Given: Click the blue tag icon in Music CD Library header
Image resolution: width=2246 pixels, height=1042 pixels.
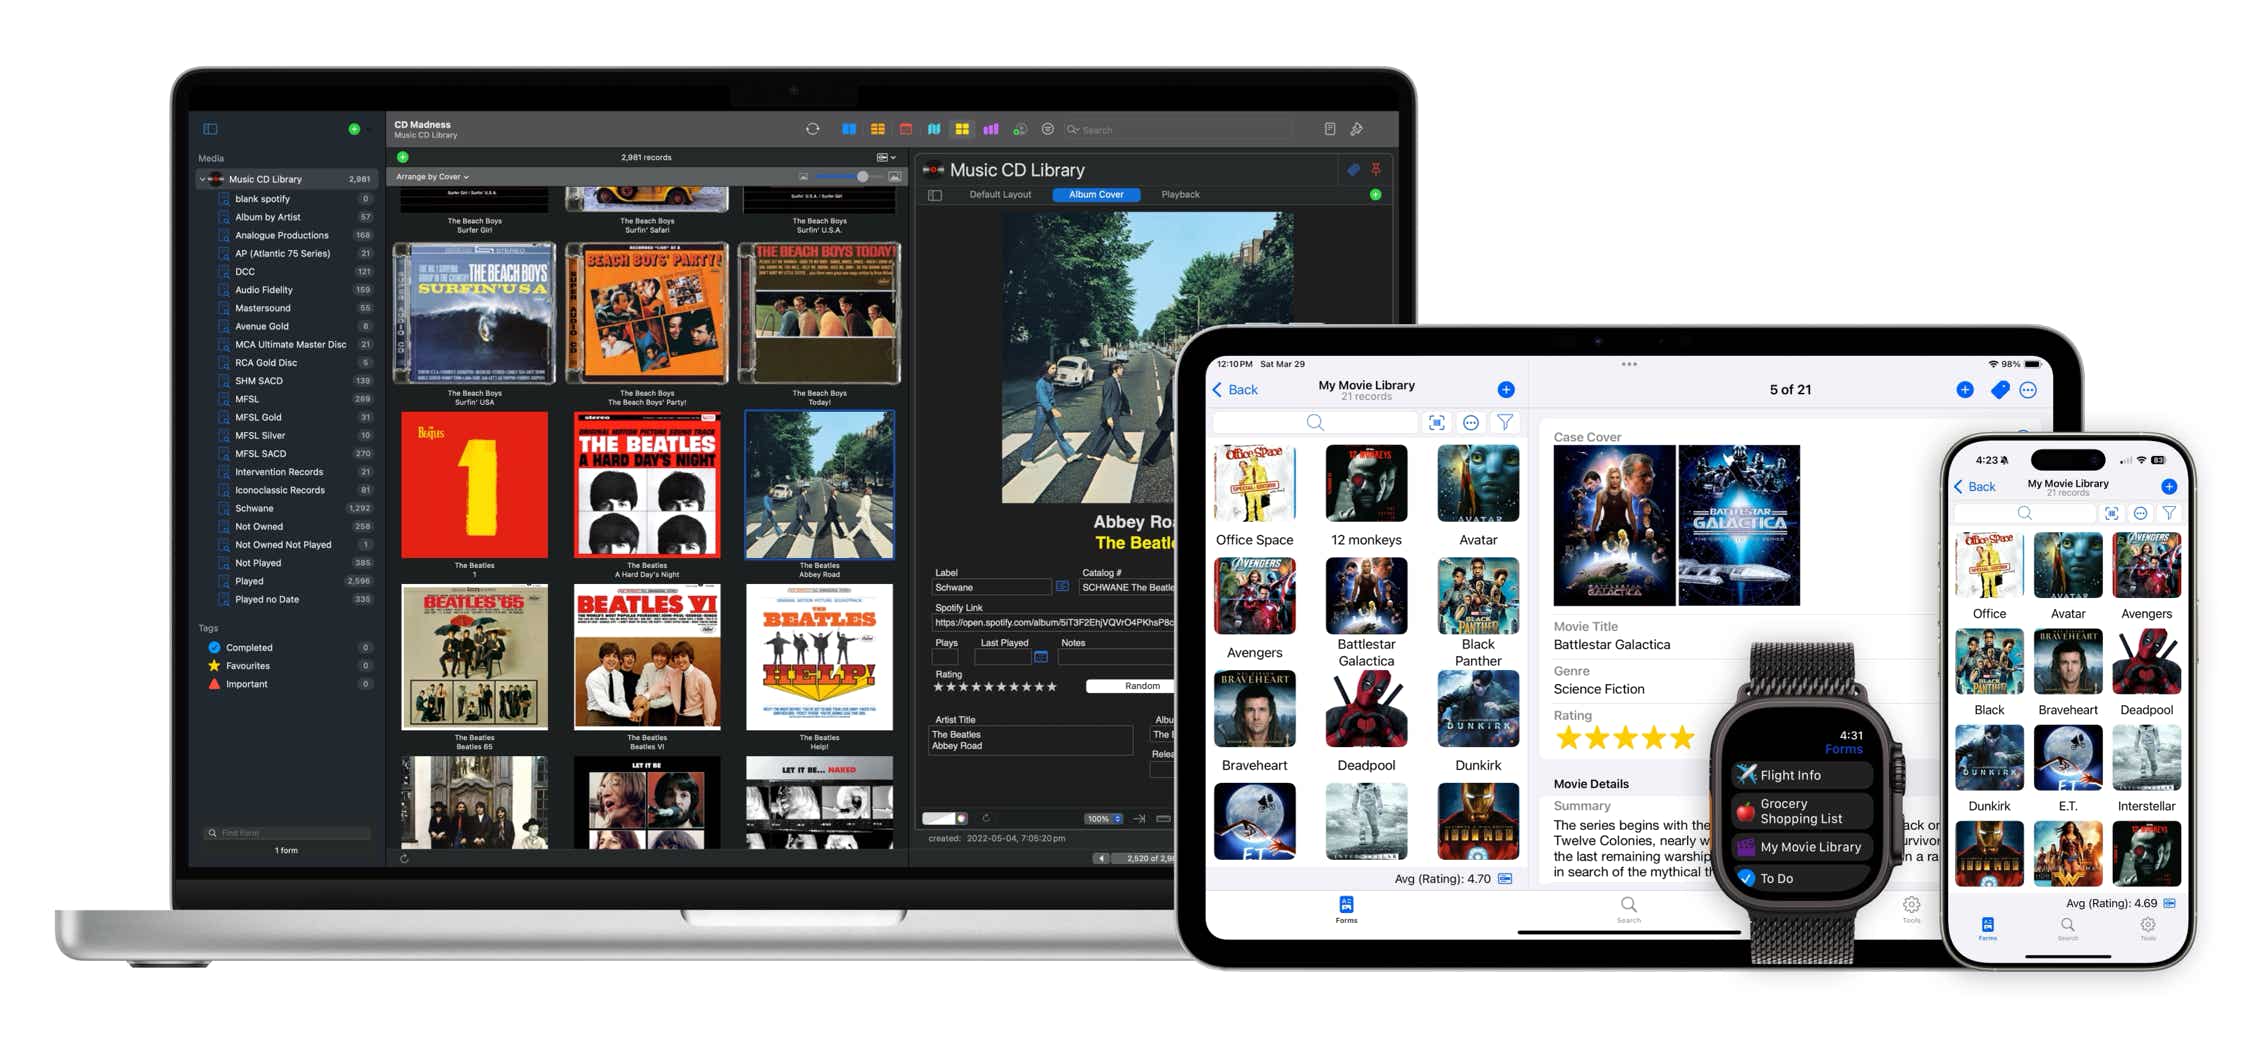Looking at the screenshot, I should pyautogui.click(x=1353, y=170).
